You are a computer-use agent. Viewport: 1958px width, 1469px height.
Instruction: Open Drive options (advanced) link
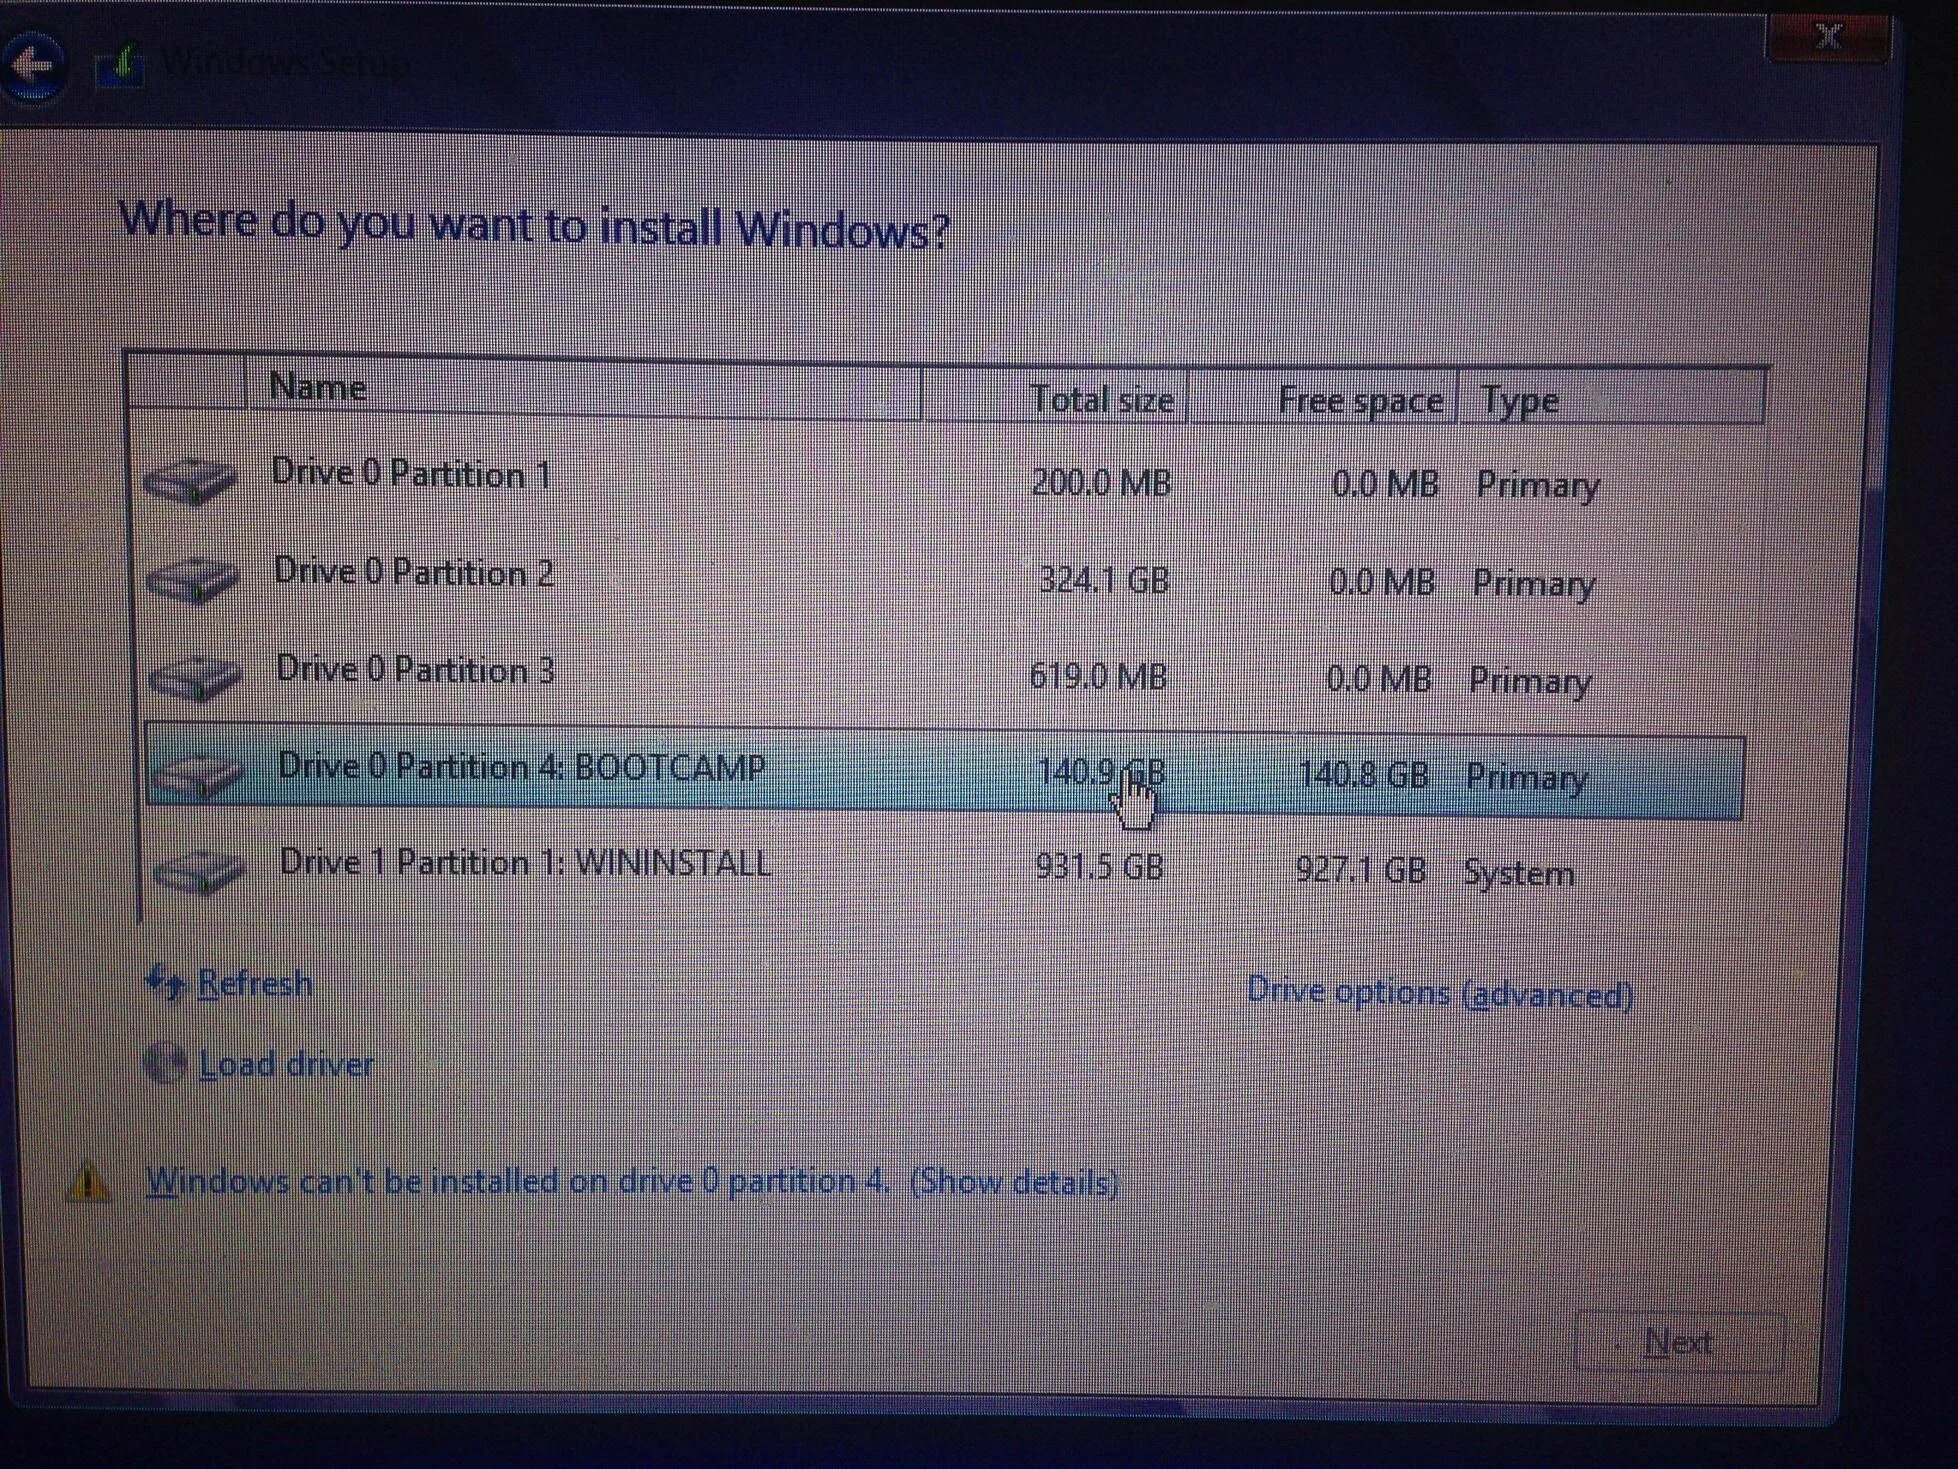click(1439, 993)
